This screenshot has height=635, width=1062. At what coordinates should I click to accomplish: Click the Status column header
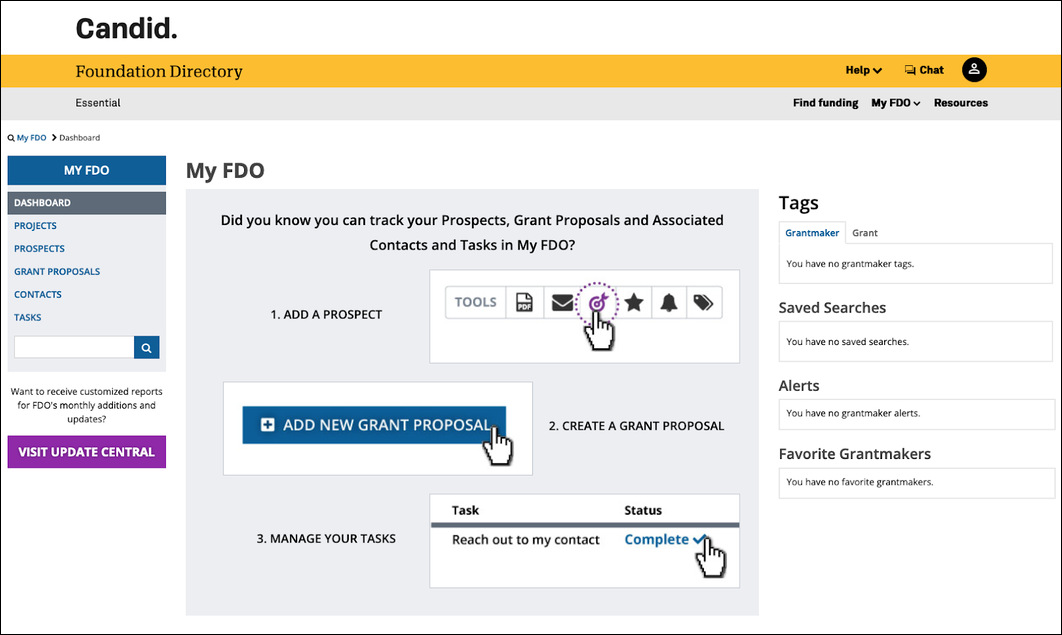coord(643,510)
